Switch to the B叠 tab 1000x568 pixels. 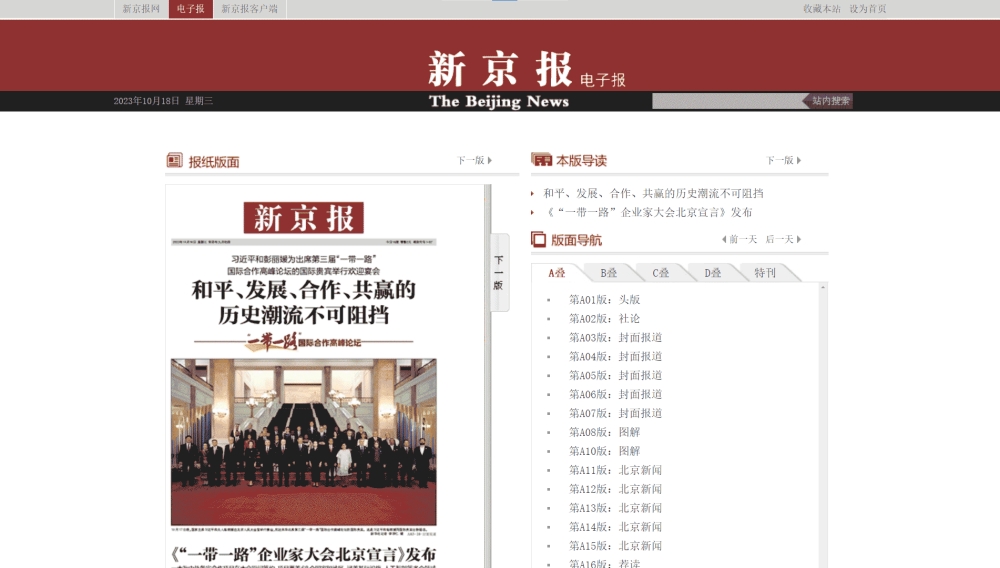click(x=608, y=273)
